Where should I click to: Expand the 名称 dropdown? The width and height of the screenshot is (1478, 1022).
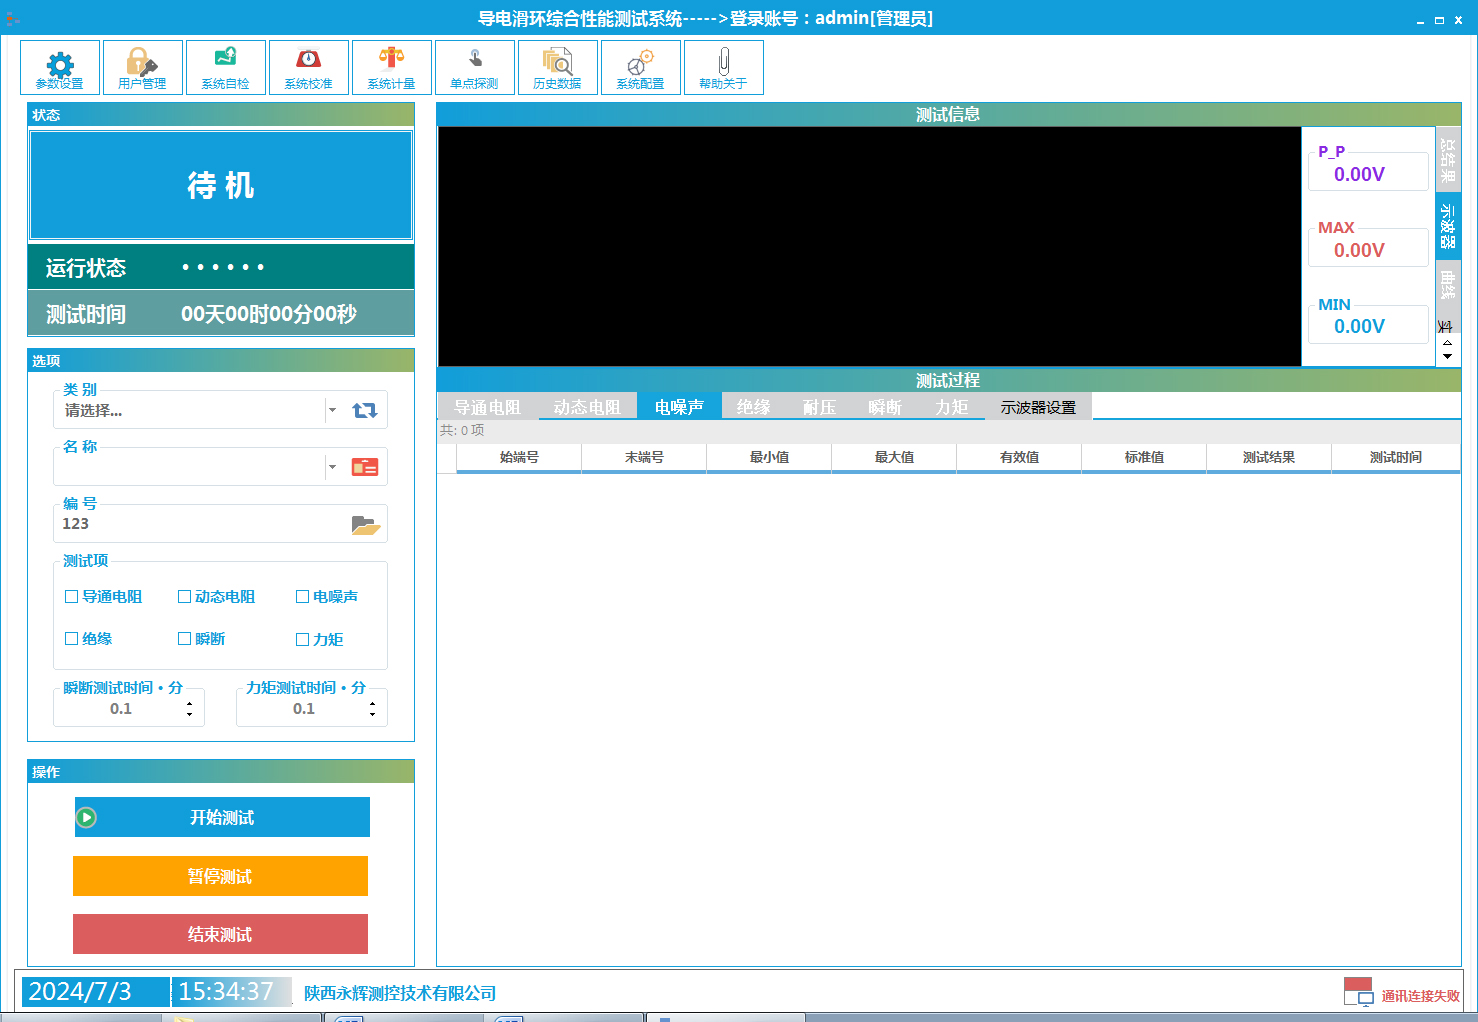pos(332,466)
